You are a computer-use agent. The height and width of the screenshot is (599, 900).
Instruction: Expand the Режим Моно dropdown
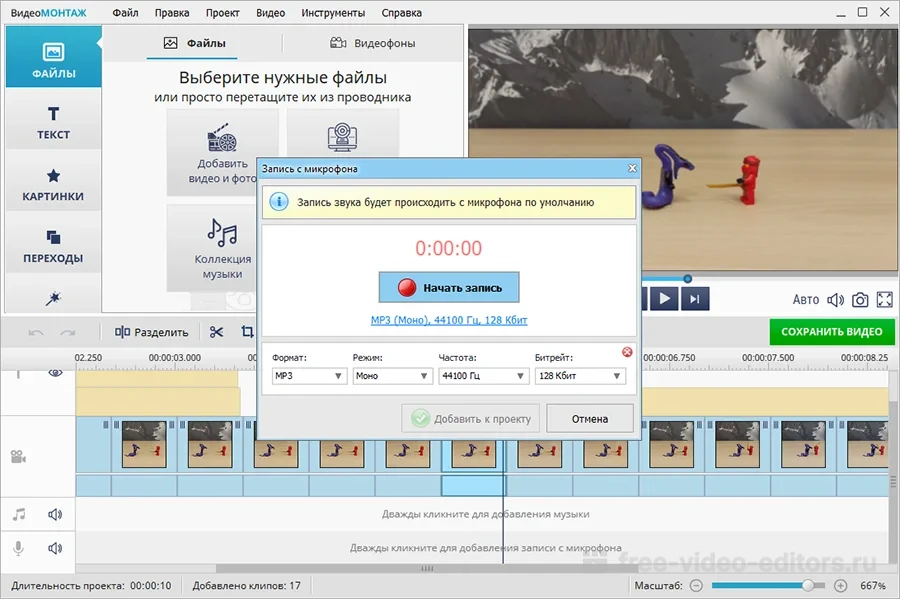[392, 376]
